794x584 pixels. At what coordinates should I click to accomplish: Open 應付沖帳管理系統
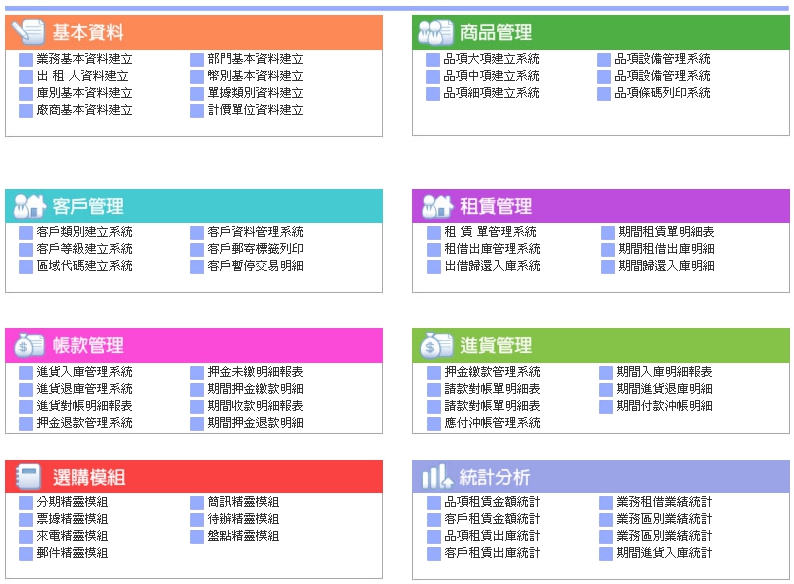coord(492,423)
